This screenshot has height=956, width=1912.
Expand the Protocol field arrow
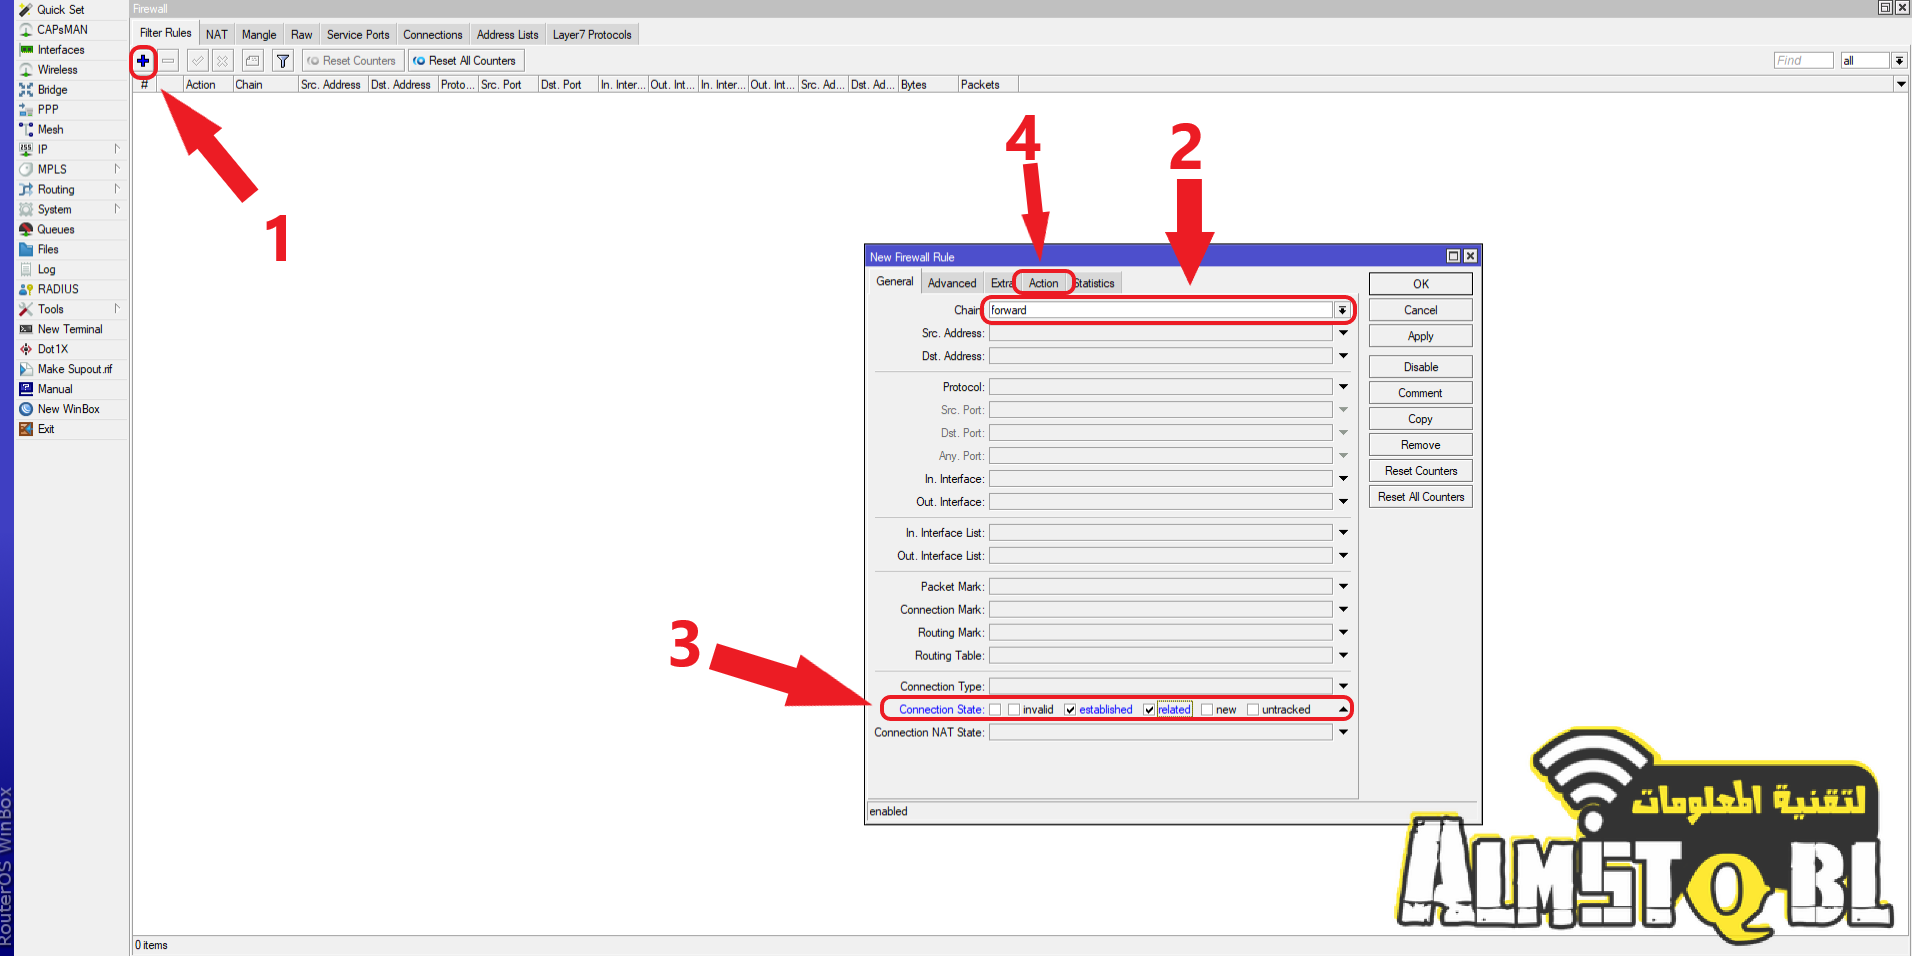(x=1343, y=387)
